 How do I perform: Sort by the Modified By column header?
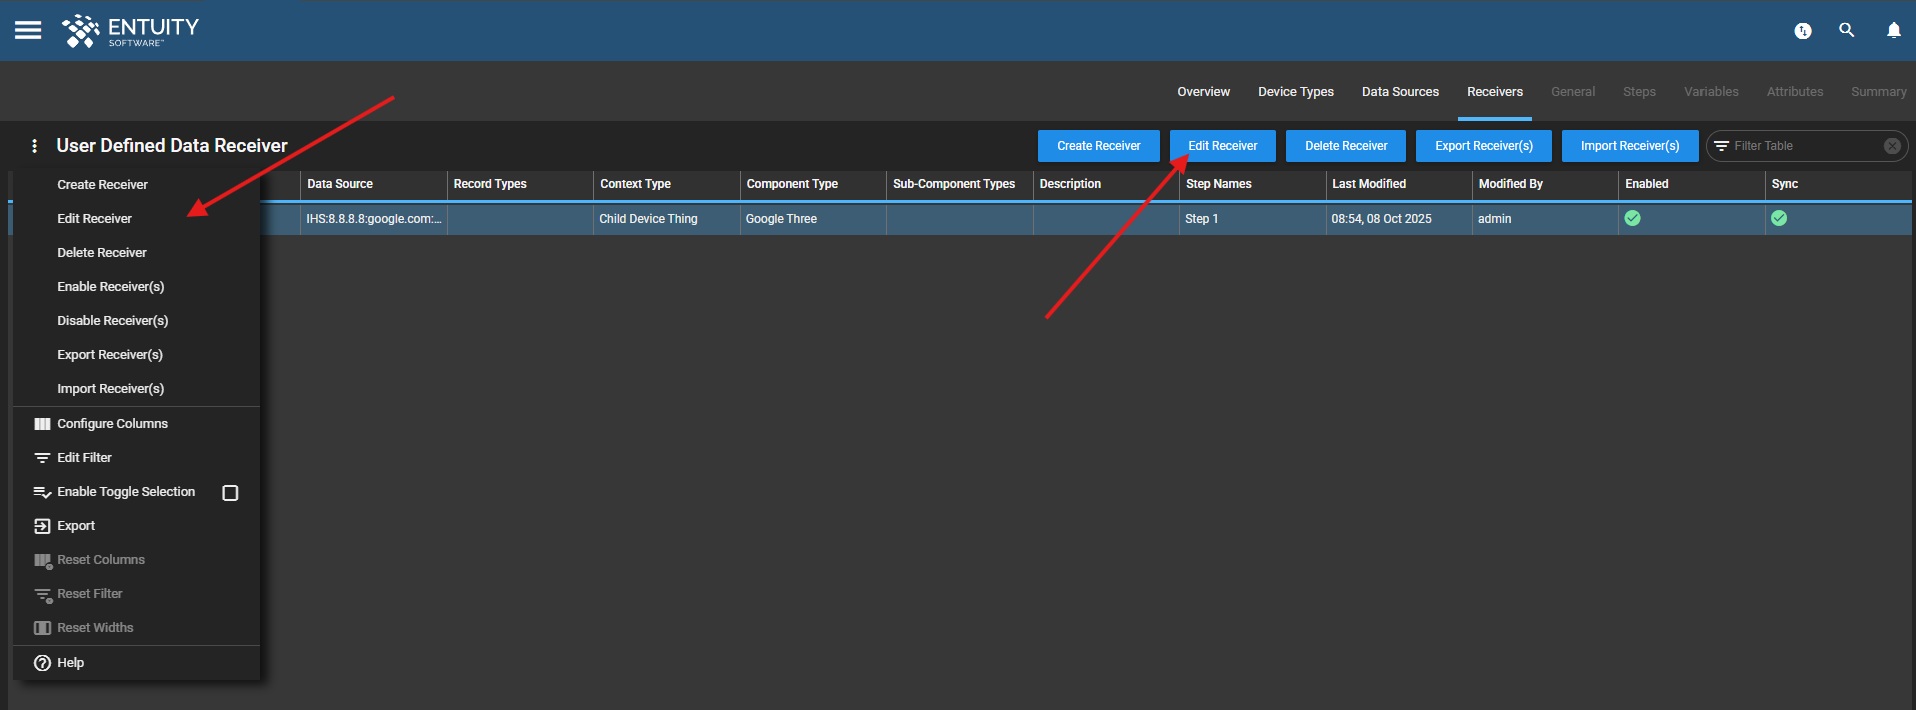coord(1545,184)
